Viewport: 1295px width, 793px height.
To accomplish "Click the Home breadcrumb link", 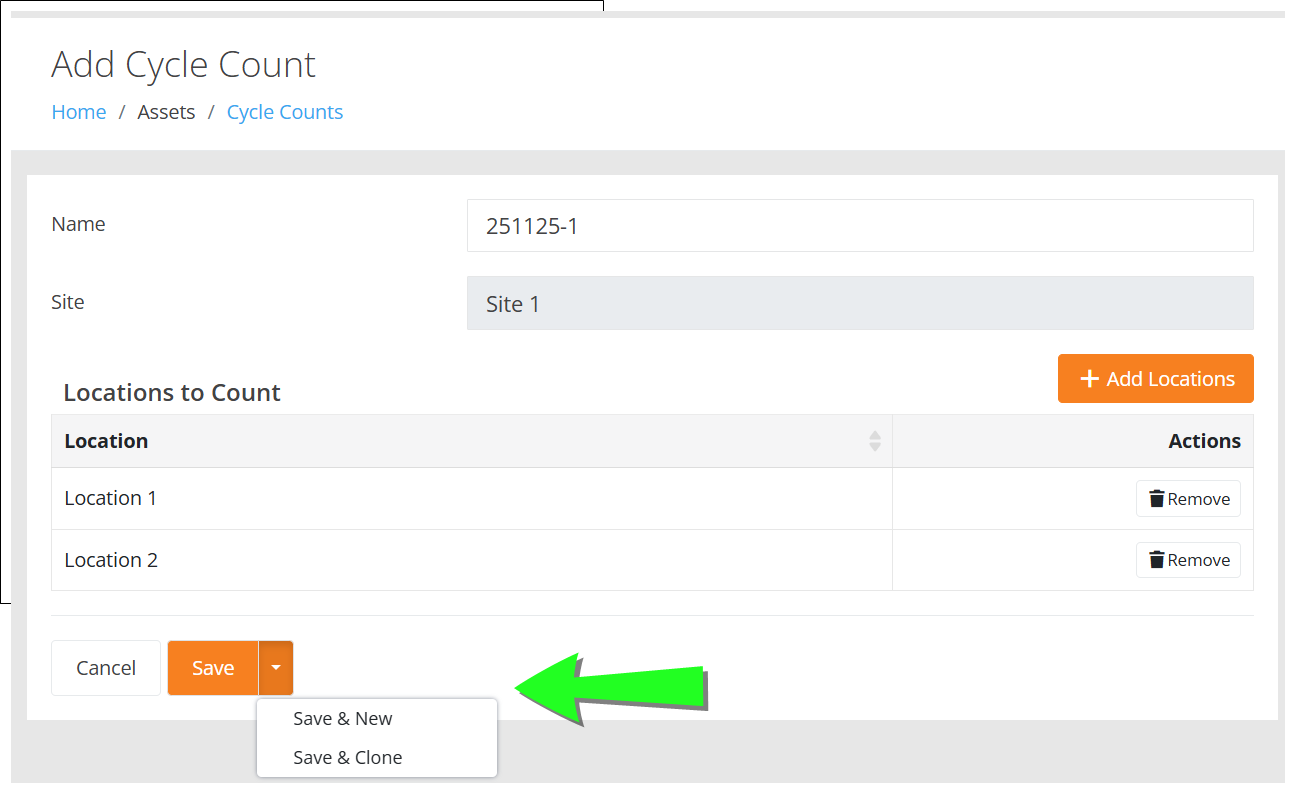I will pyautogui.click(x=79, y=112).
